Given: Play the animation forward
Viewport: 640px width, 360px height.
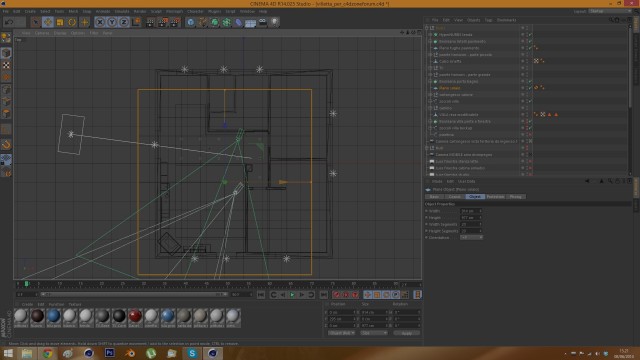Looking at the screenshot, I should point(292,294).
